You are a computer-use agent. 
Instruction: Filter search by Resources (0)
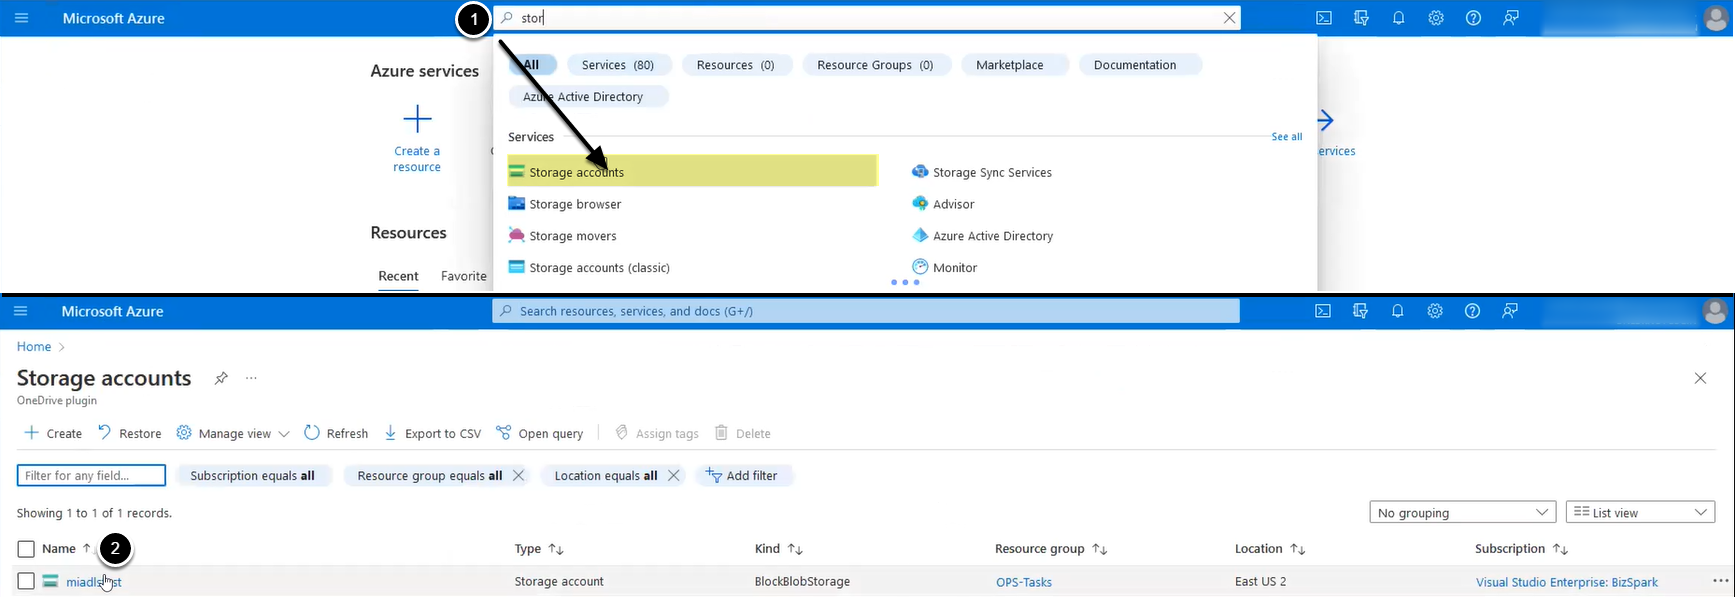(735, 65)
